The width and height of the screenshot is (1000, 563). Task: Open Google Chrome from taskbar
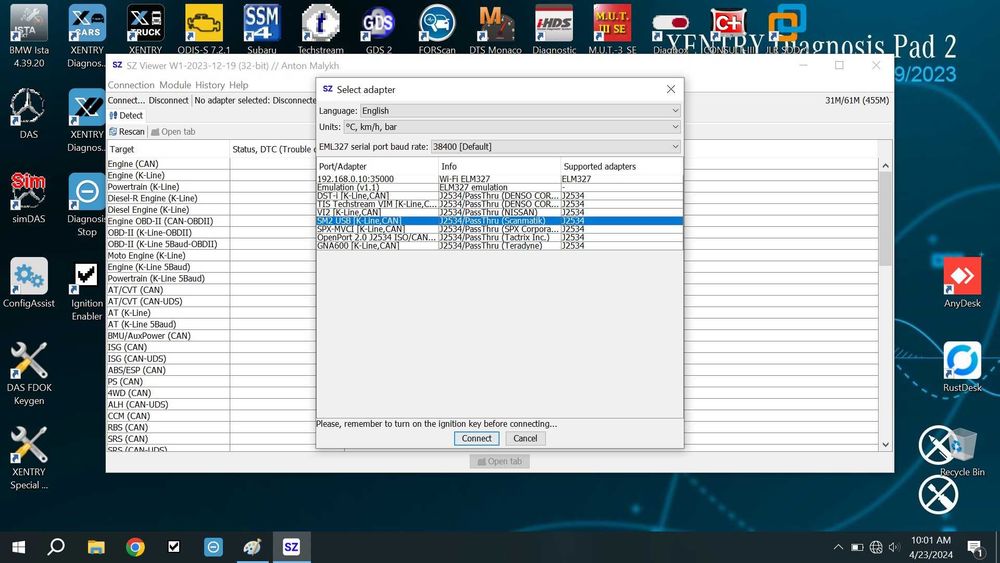point(135,546)
